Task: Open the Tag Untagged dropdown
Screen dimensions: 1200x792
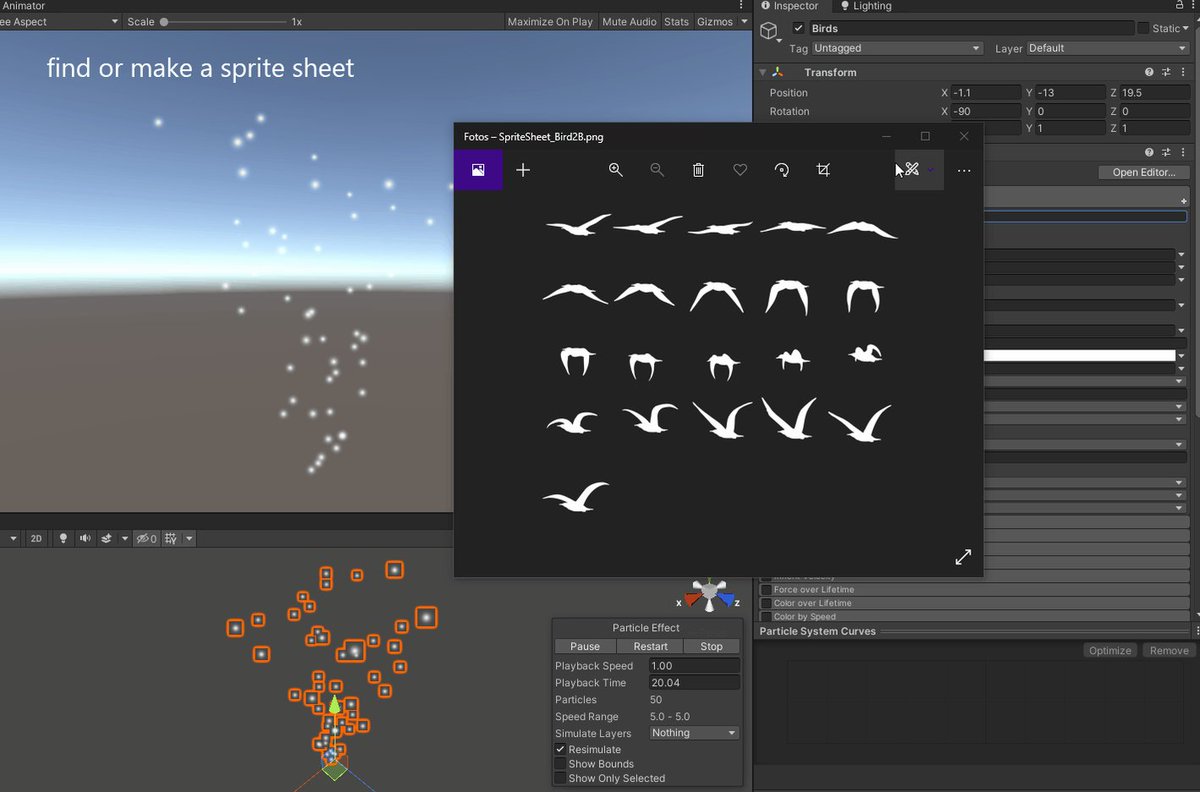Action: [x=897, y=48]
